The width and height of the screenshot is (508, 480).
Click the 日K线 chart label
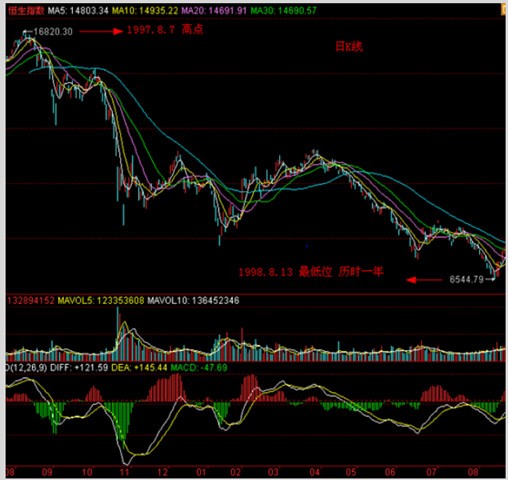[x=349, y=47]
